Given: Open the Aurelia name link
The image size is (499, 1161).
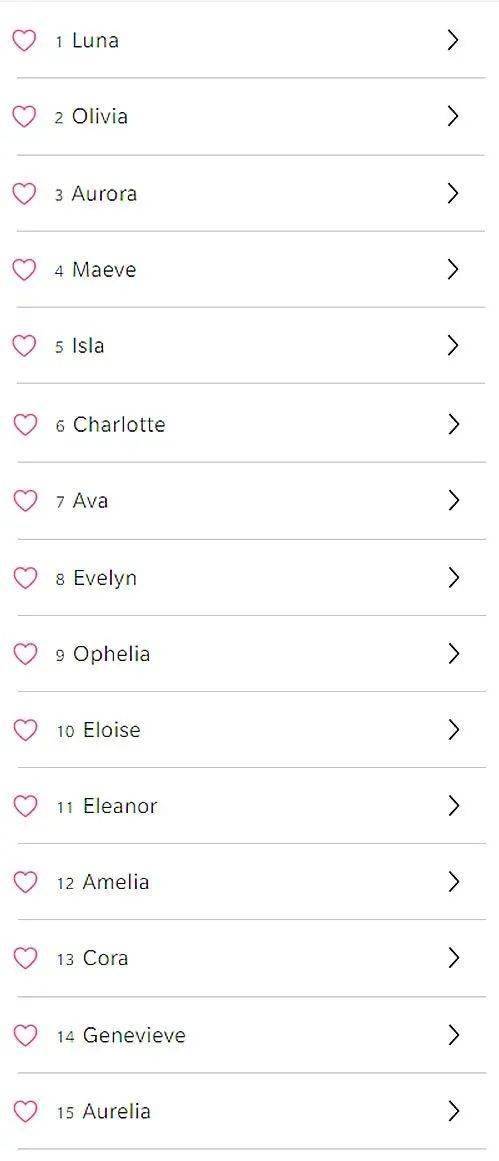Looking at the screenshot, I should [x=116, y=1111].
